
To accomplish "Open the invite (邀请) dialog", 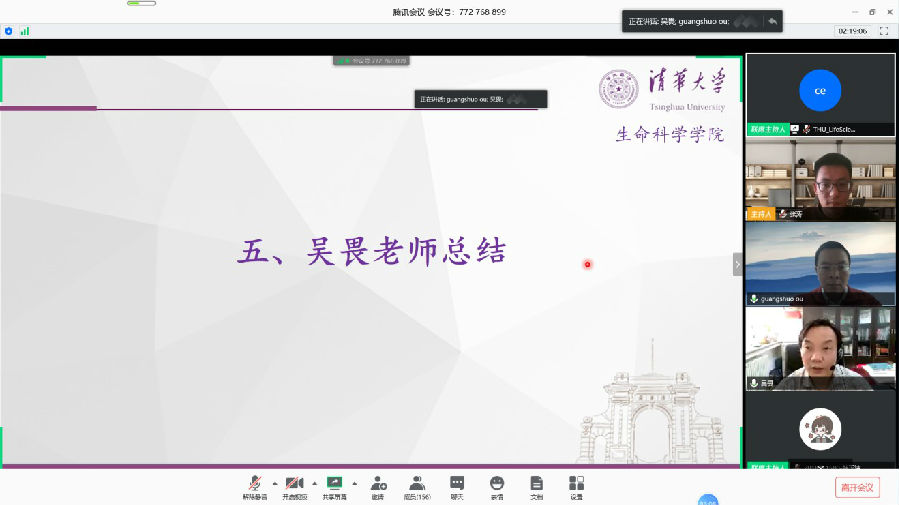I will 378,487.
